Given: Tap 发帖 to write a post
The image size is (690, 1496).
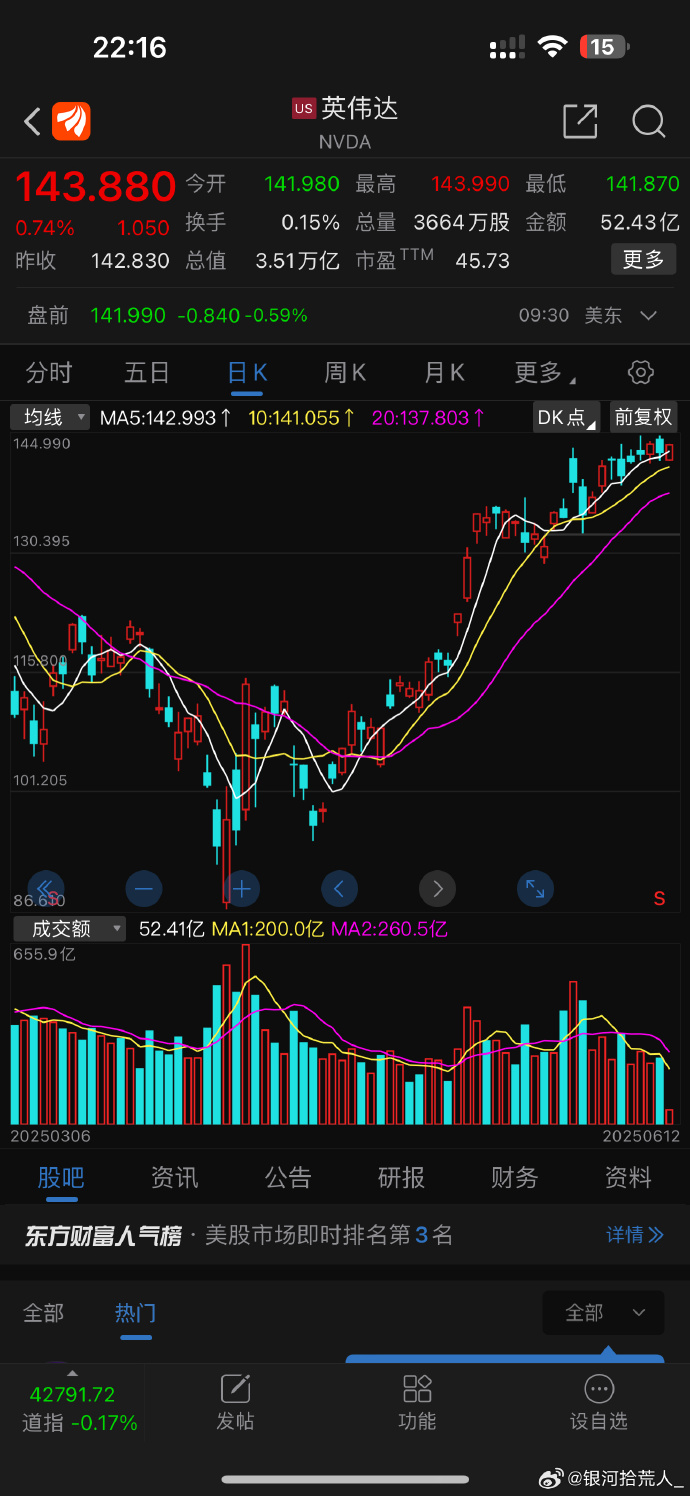Looking at the screenshot, I should [x=235, y=1402].
